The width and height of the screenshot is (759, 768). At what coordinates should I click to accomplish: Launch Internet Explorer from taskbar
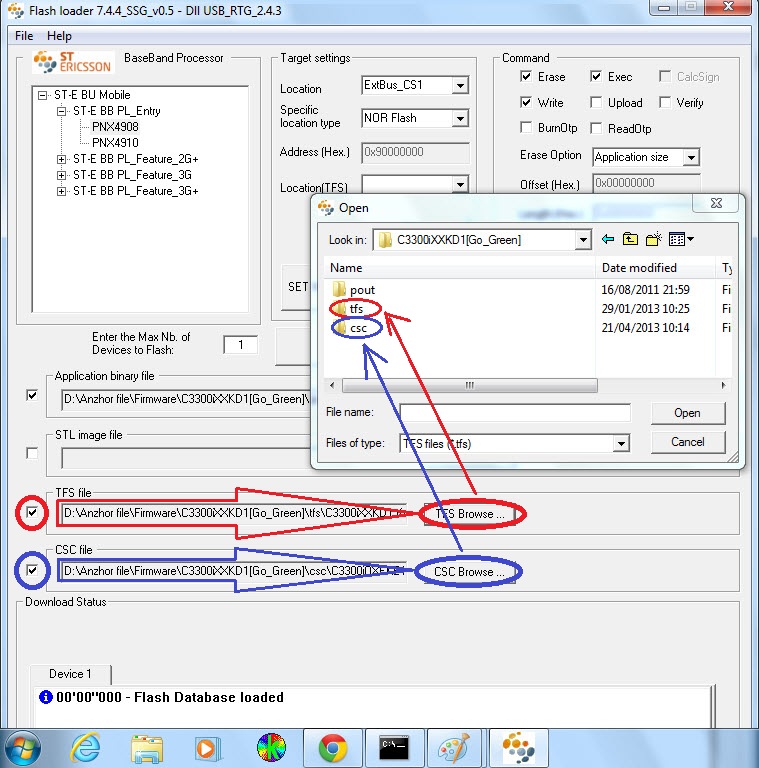click(86, 748)
